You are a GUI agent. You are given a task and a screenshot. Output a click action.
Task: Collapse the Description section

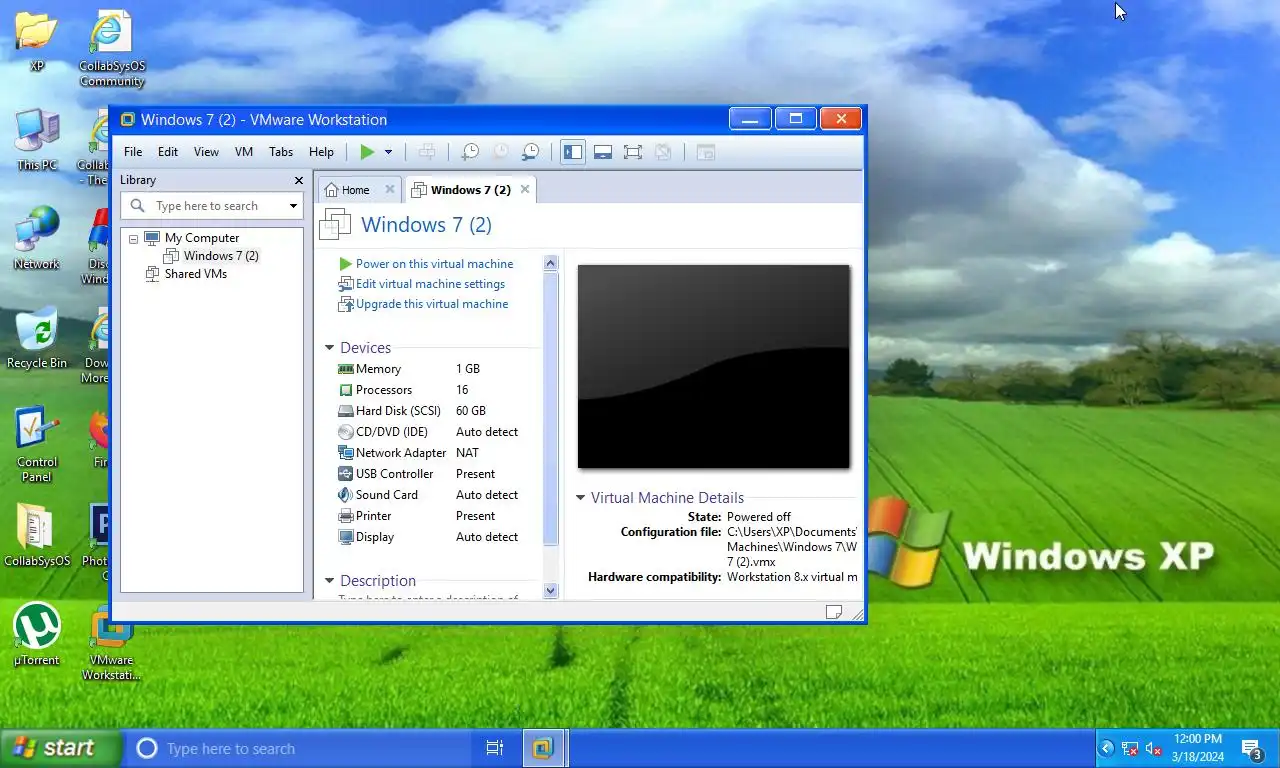click(329, 581)
